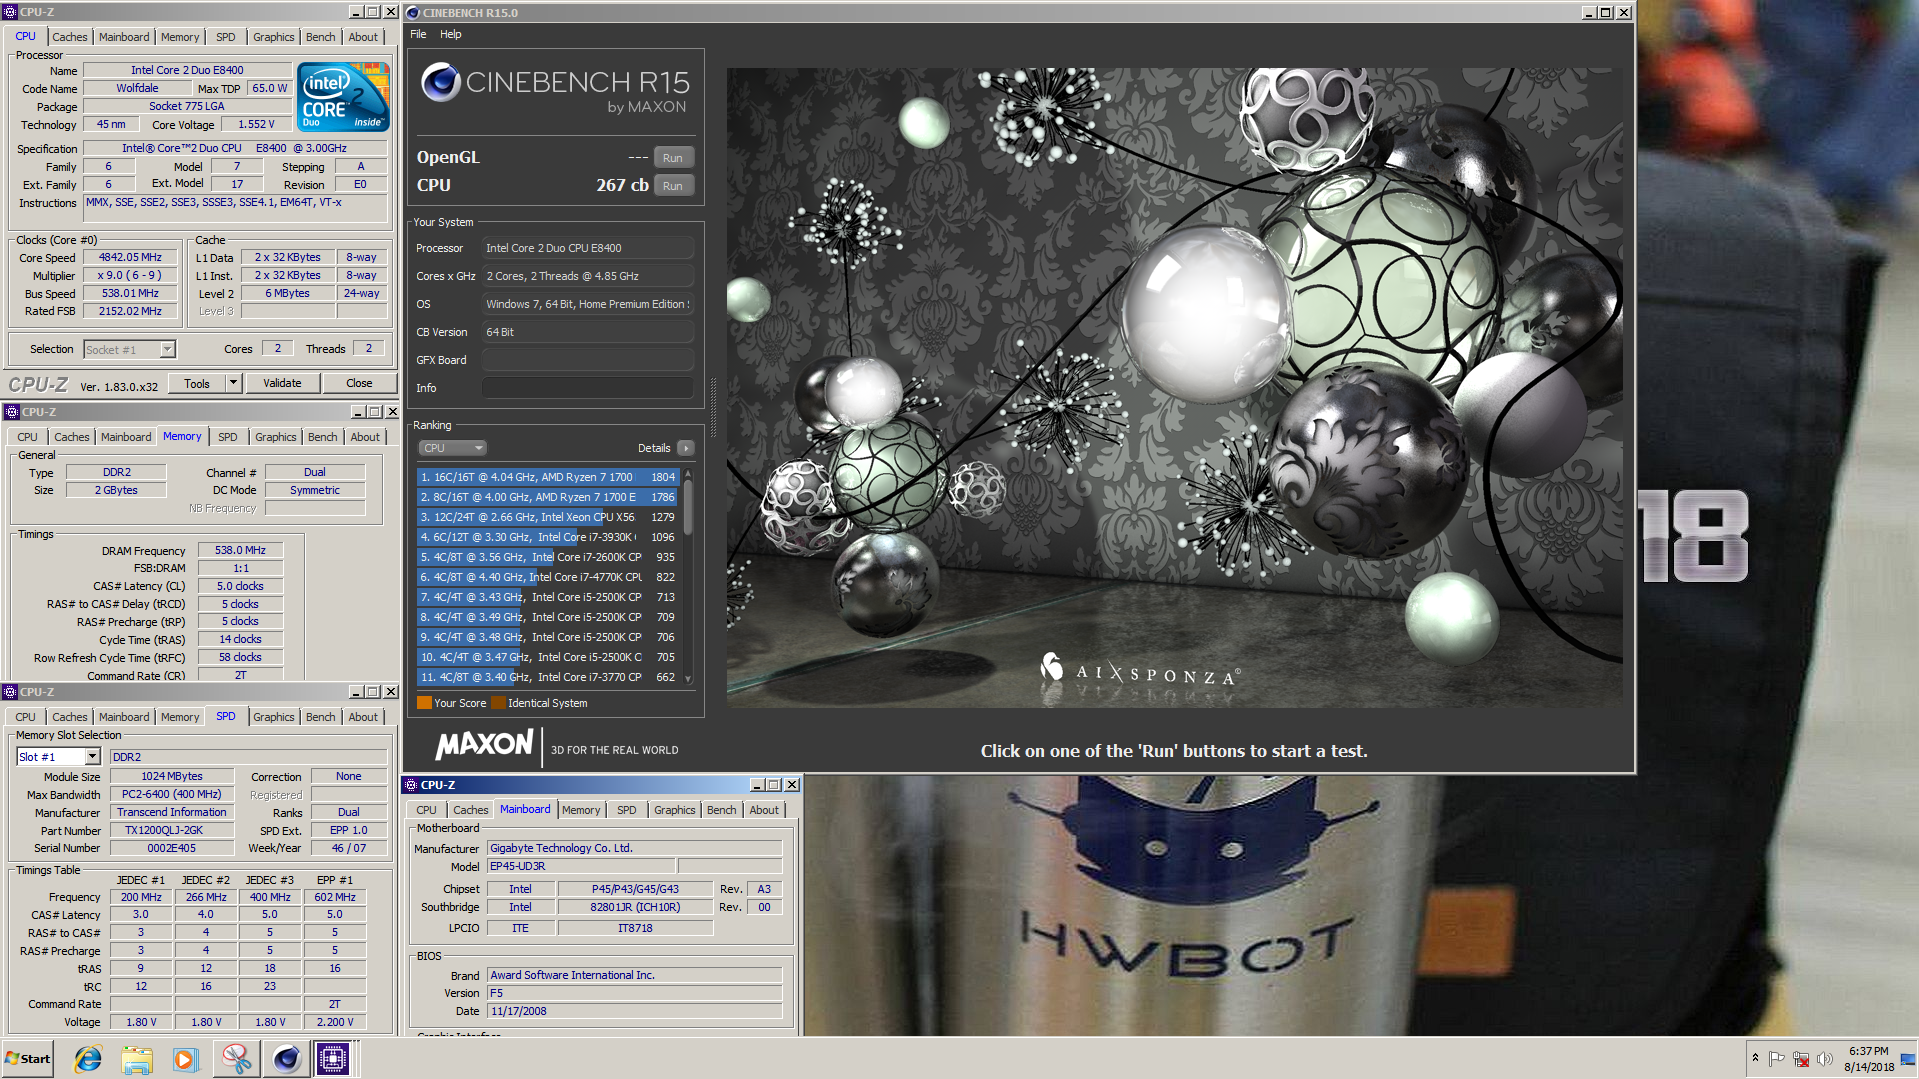Click the BIOS Date 11/17/2008 value
The height and width of the screenshot is (1079, 1919).
pos(634,1011)
